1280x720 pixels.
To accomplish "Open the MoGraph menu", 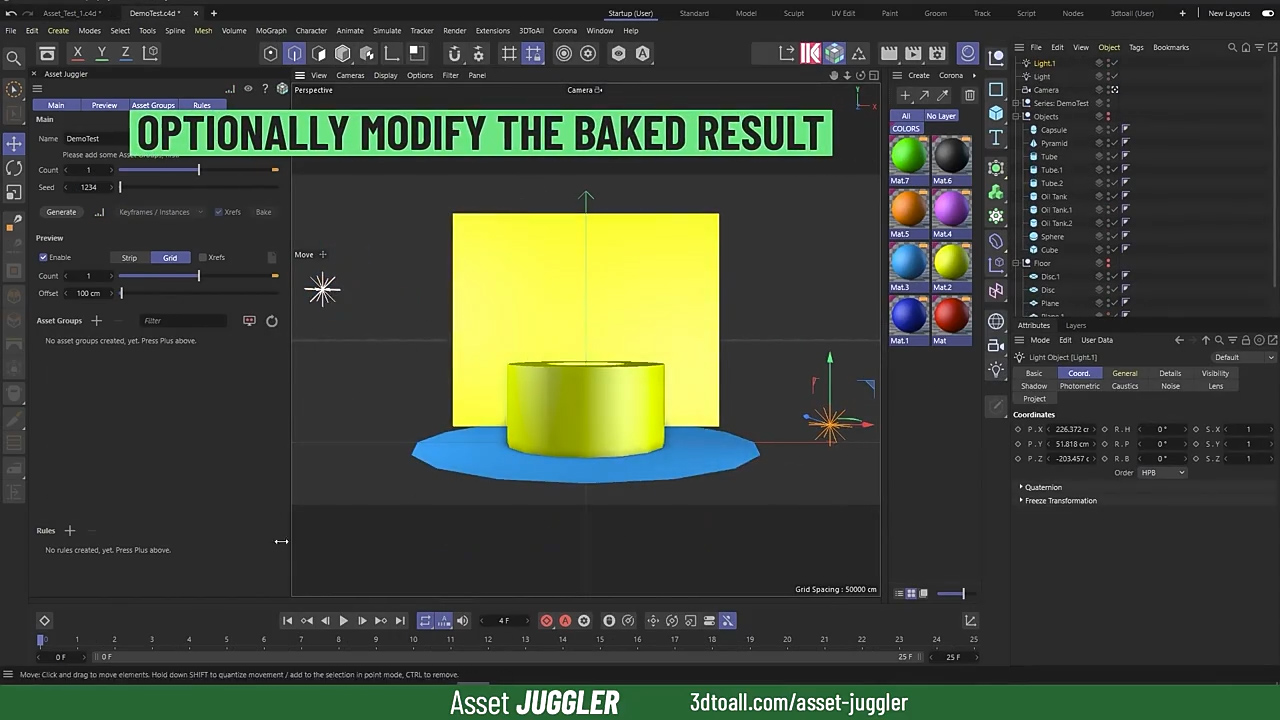I will coord(270,31).
